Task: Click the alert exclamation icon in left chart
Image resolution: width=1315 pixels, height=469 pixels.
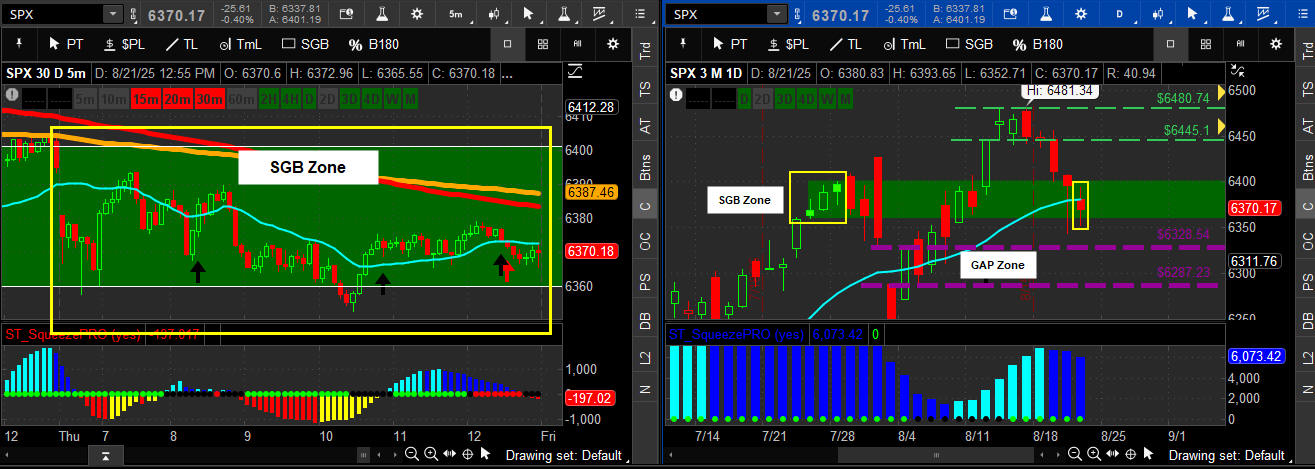Action: tap(11, 94)
